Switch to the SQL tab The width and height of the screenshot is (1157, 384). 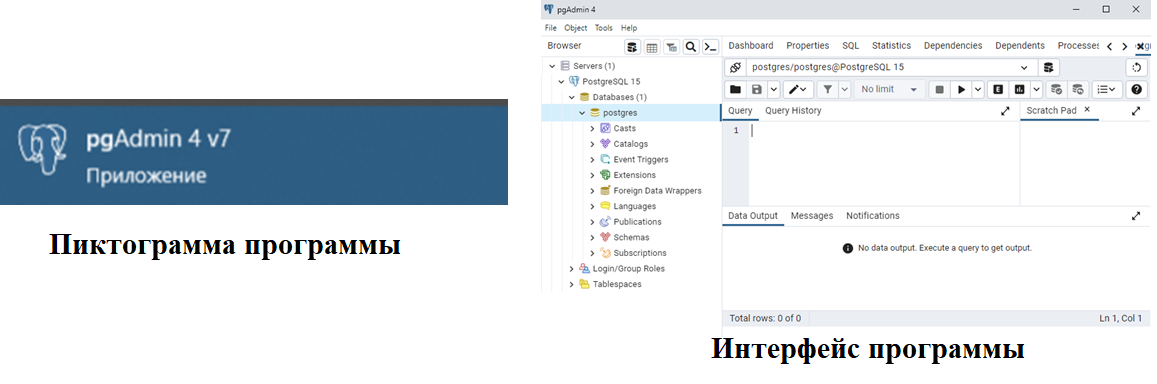click(x=850, y=46)
